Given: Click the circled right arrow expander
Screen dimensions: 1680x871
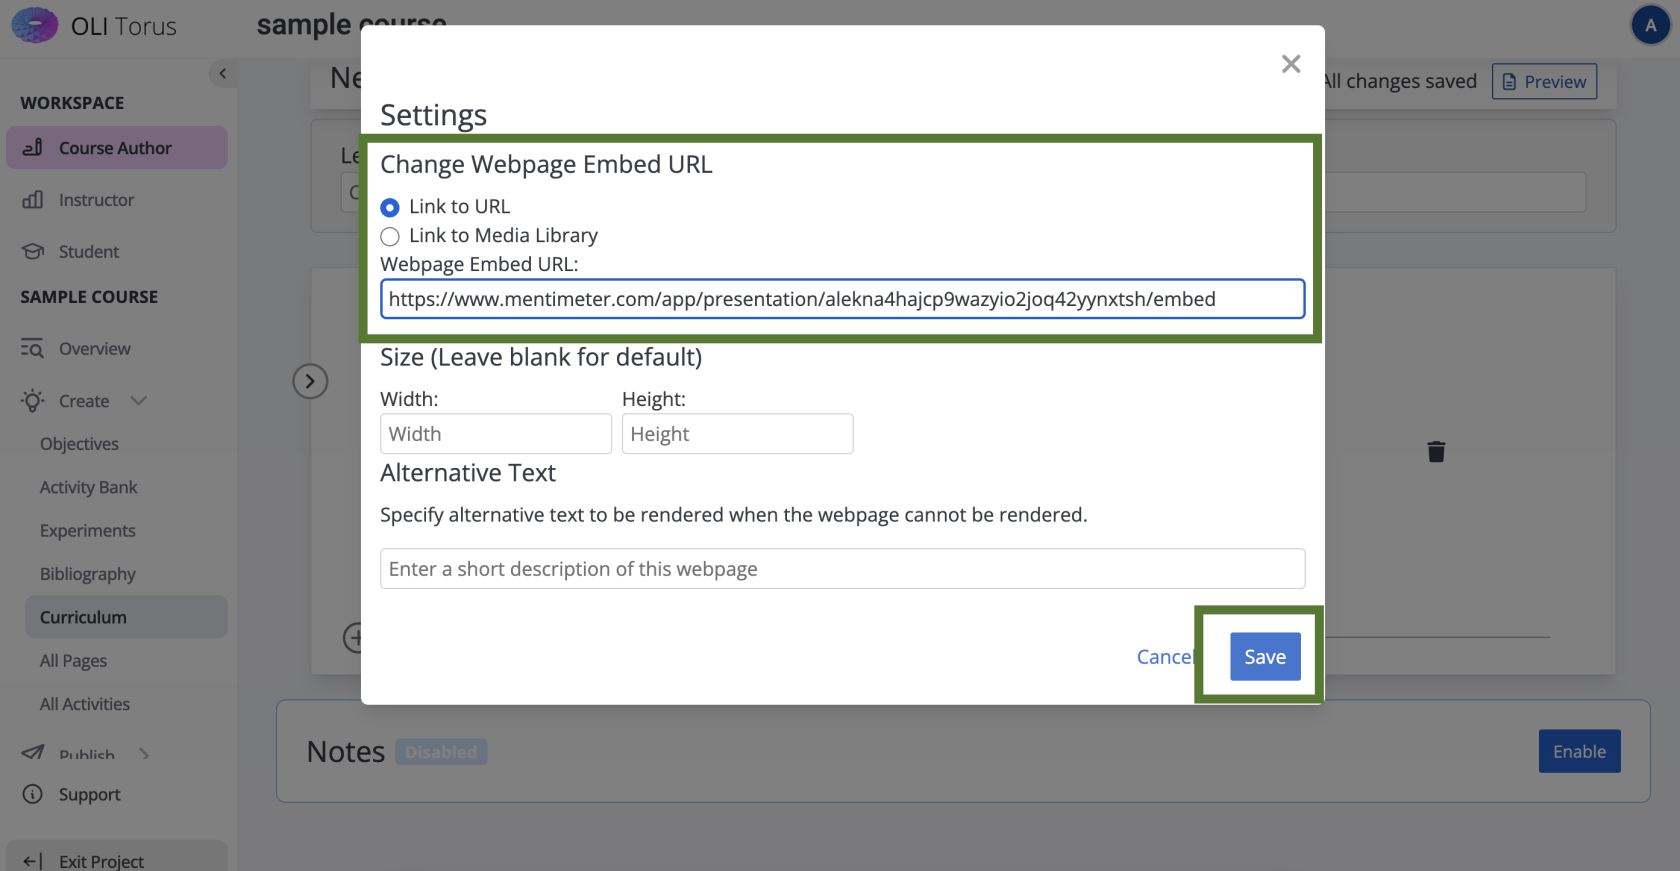Looking at the screenshot, I should pyautogui.click(x=310, y=381).
